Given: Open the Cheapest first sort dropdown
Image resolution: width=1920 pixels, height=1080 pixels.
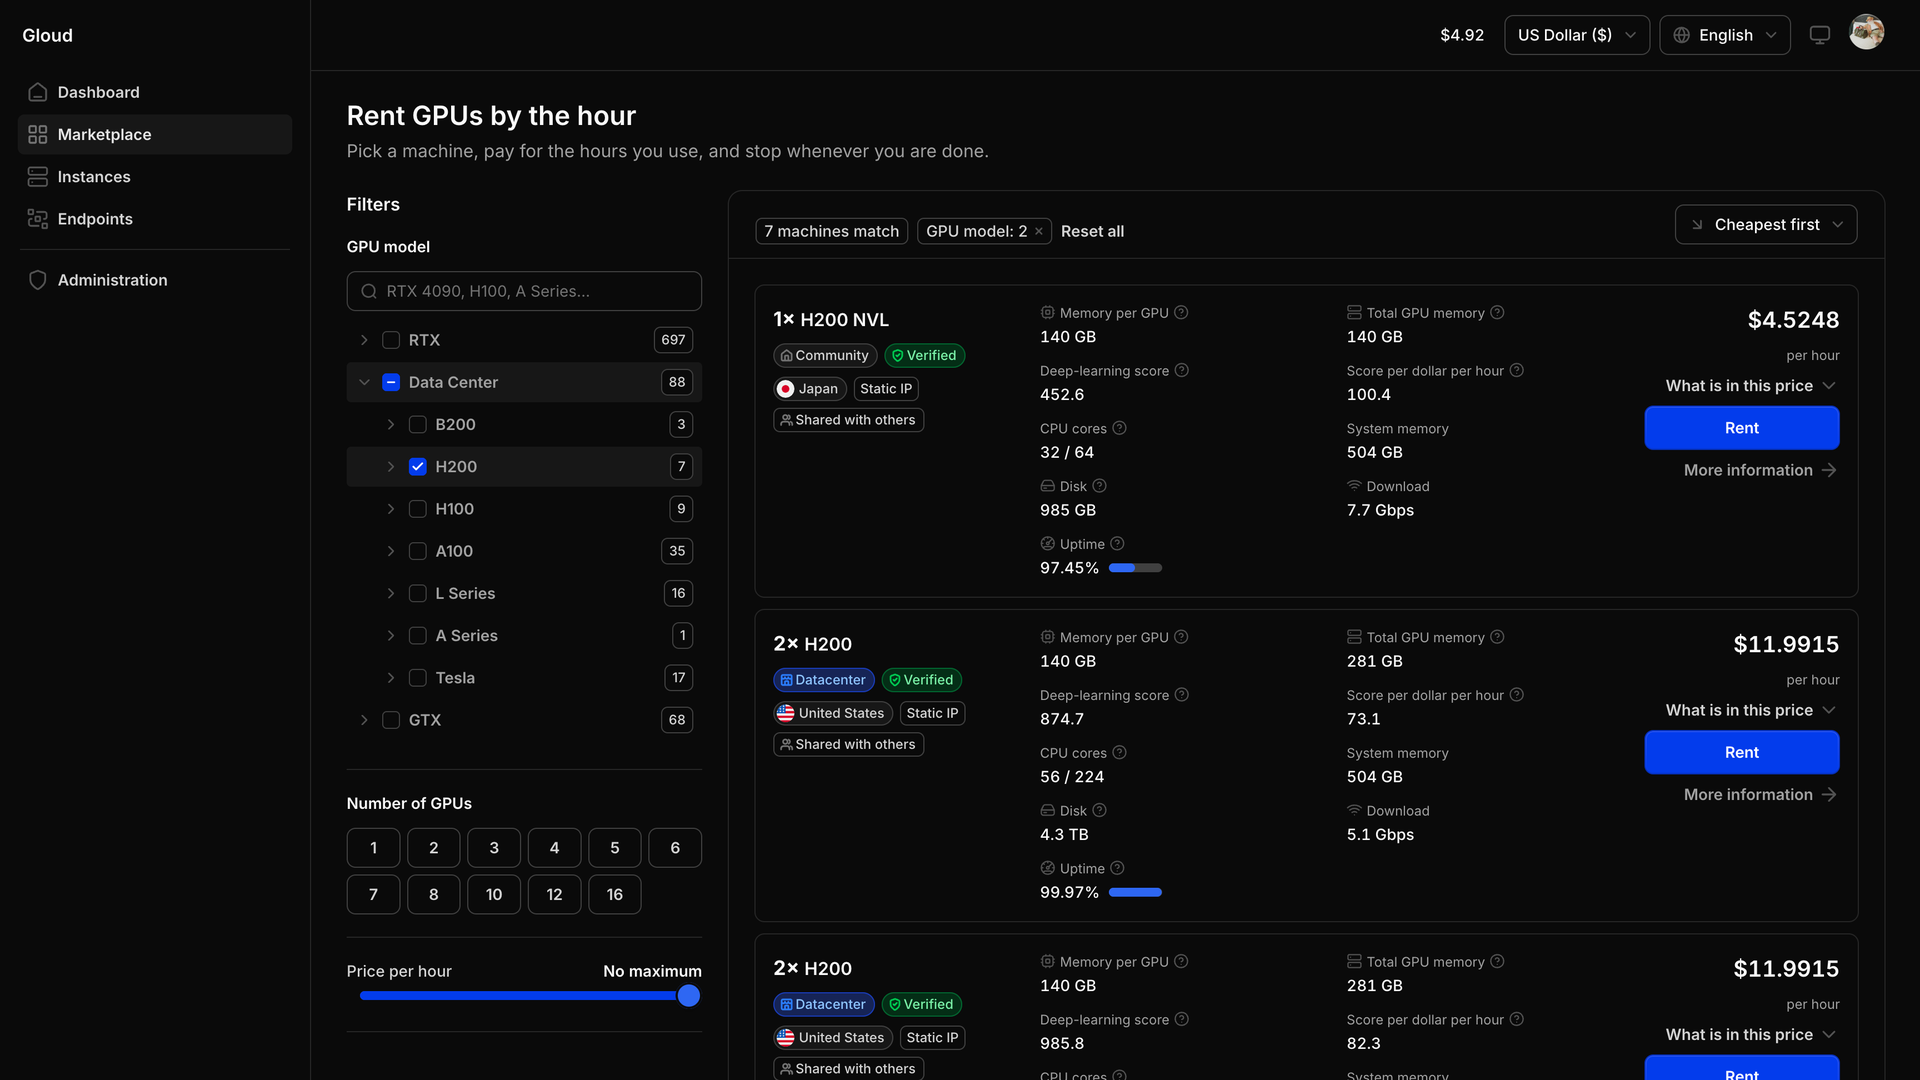Looking at the screenshot, I should (1766, 225).
